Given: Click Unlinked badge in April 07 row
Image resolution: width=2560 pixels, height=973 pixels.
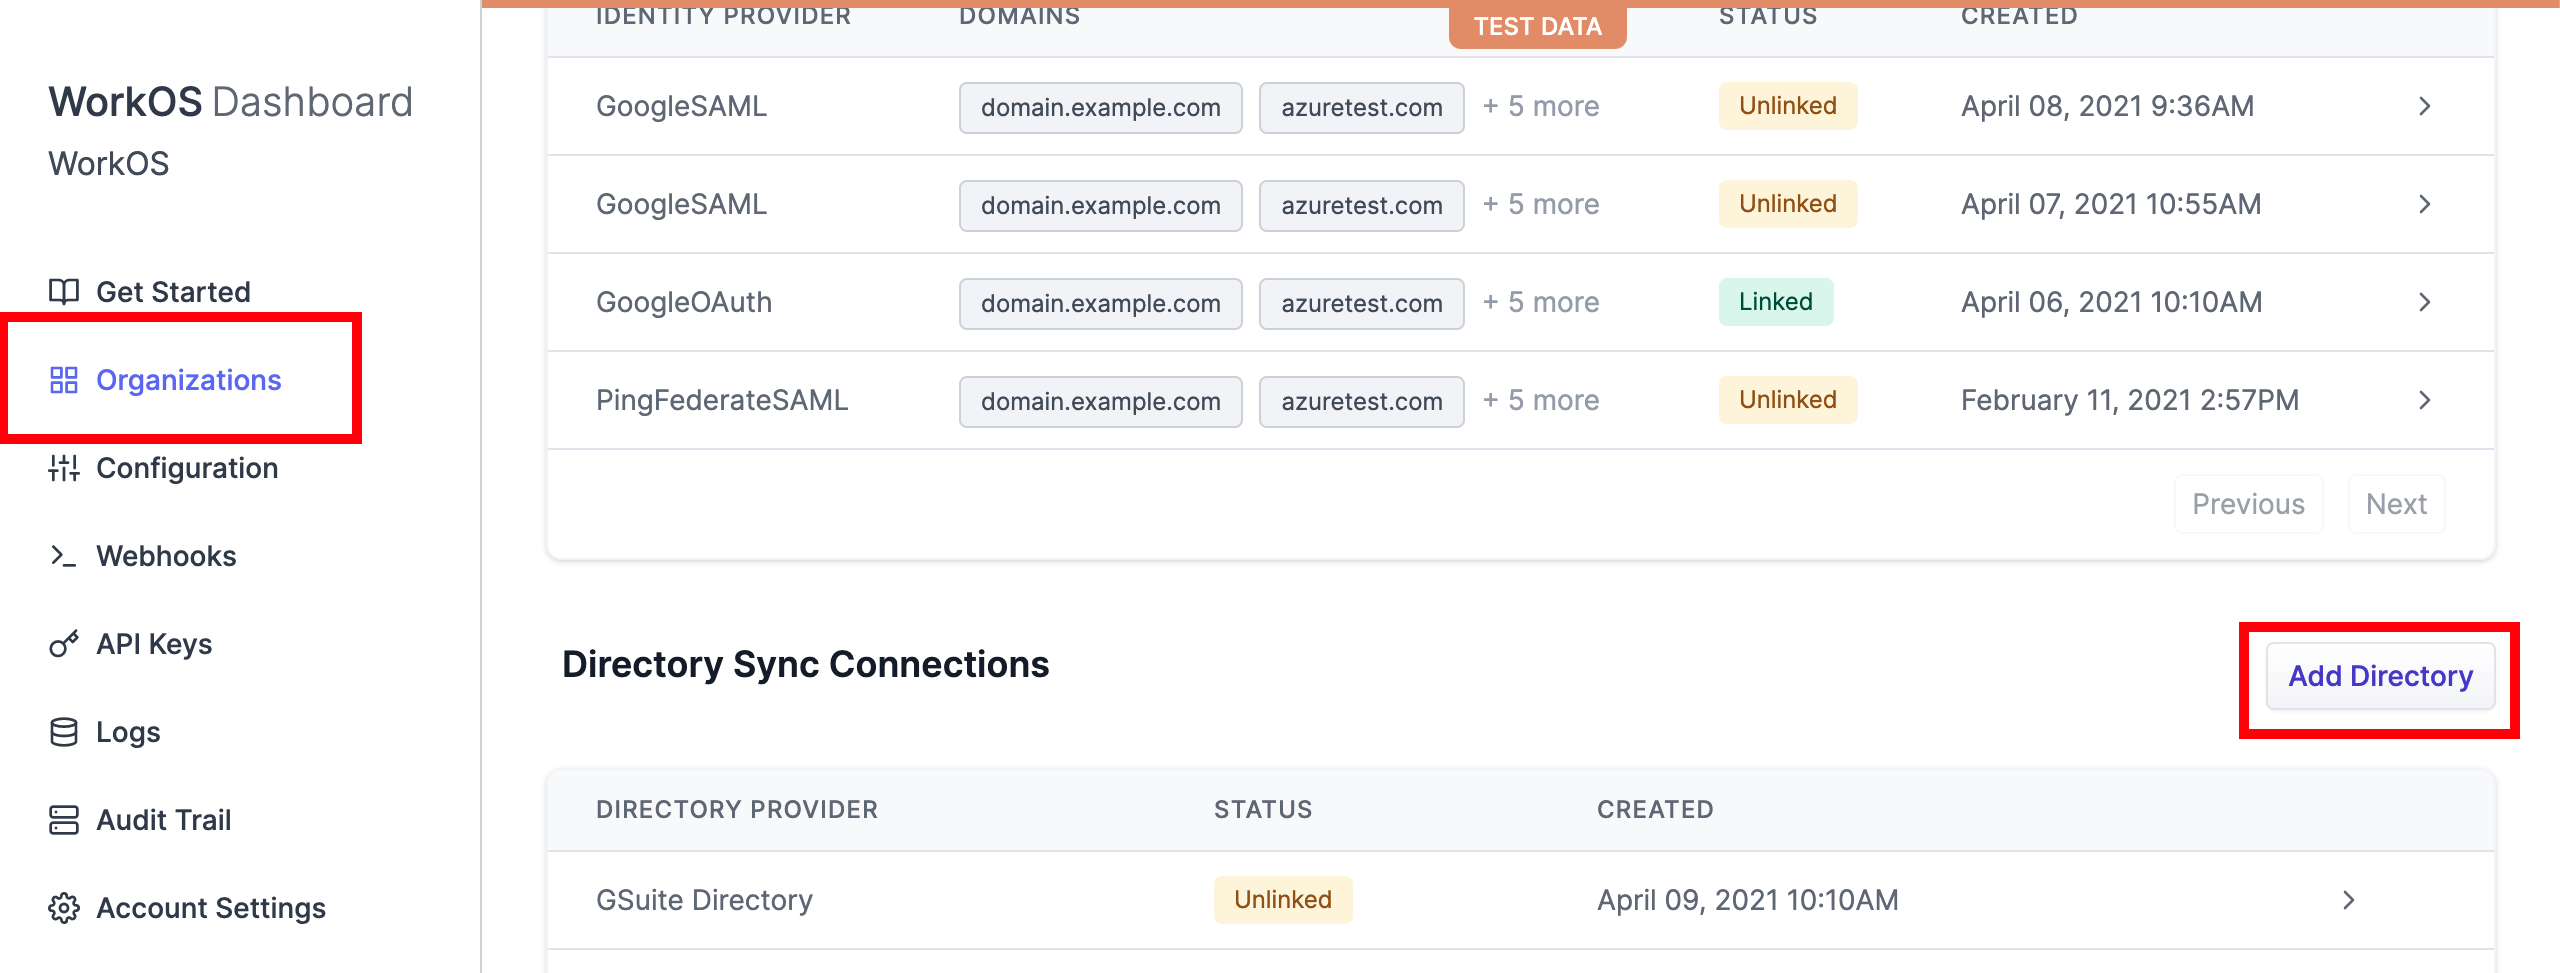Looking at the screenshot, I should point(1787,204).
